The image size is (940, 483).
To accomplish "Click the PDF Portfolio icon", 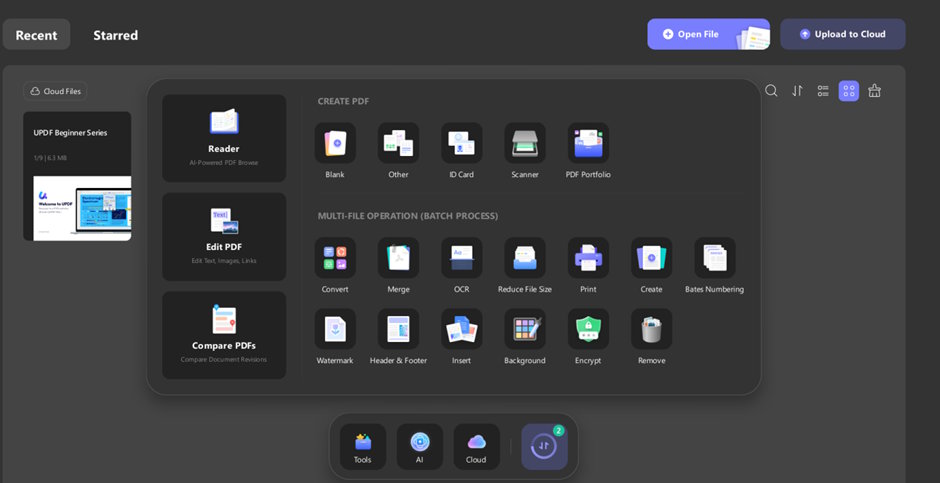I will pyautogui.click(x=588, y=144).
